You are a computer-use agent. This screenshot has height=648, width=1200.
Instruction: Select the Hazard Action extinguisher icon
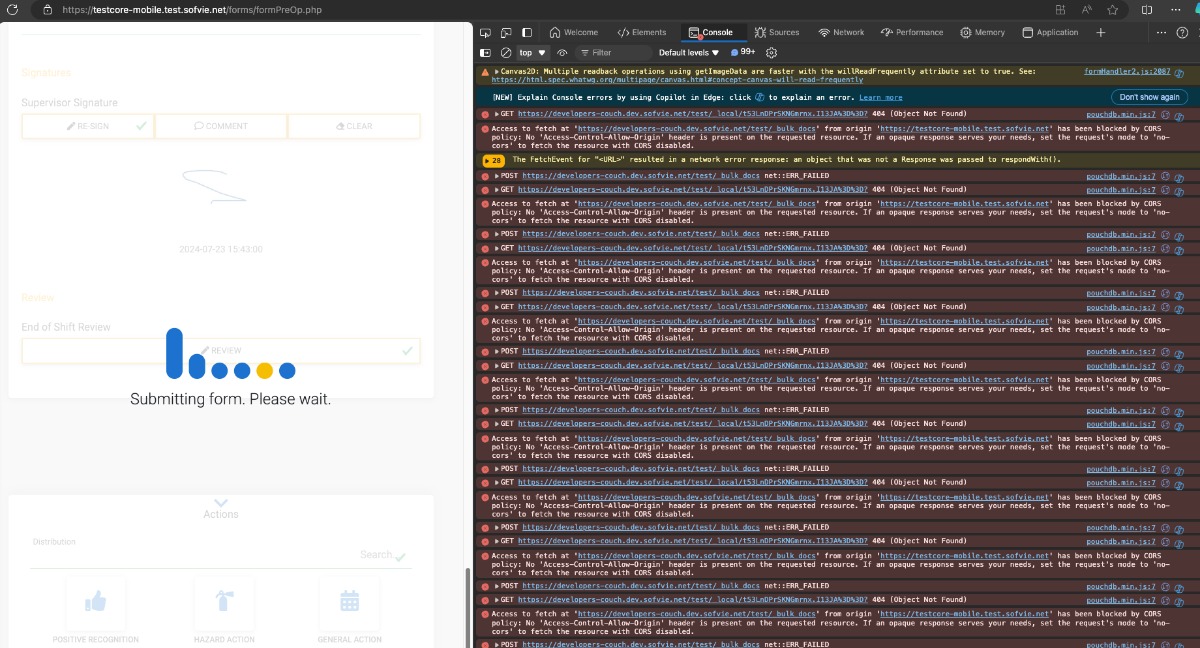point(224,601)
